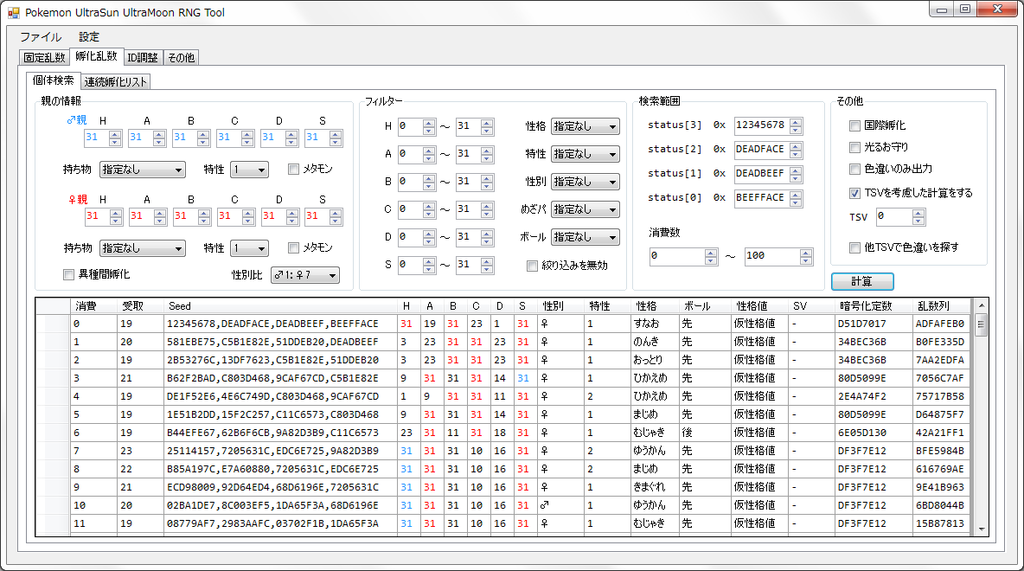Enable 異種間孵化 checkbox

click(x=69, y=274)
